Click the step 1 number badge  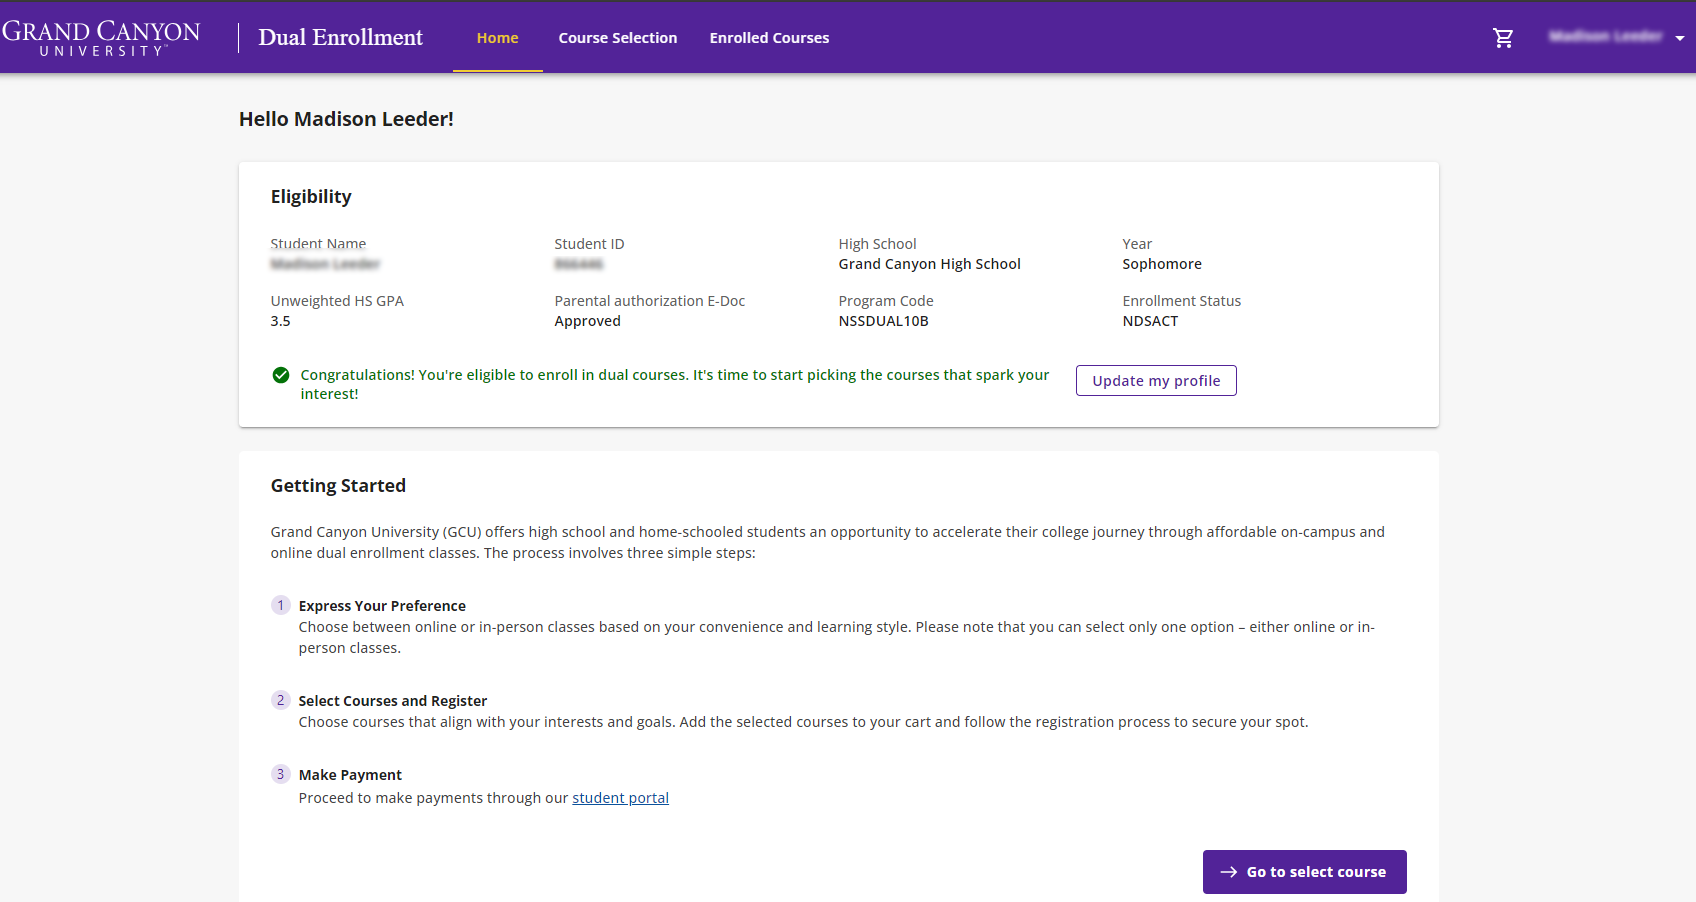coord(281,605)
